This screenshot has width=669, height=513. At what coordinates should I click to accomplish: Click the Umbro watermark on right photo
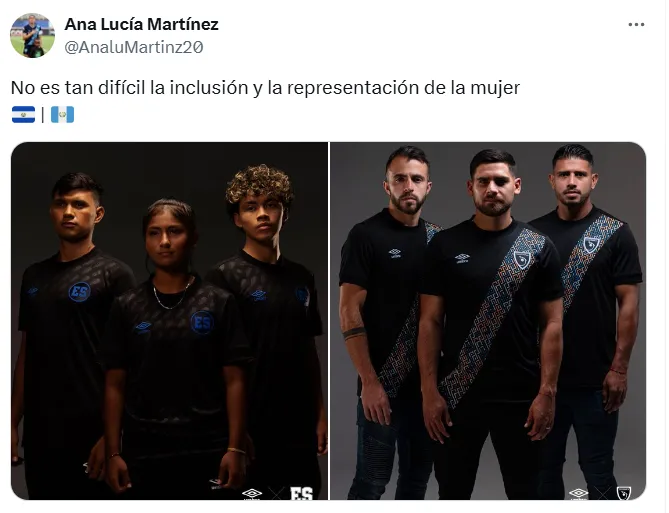[579, 494]
